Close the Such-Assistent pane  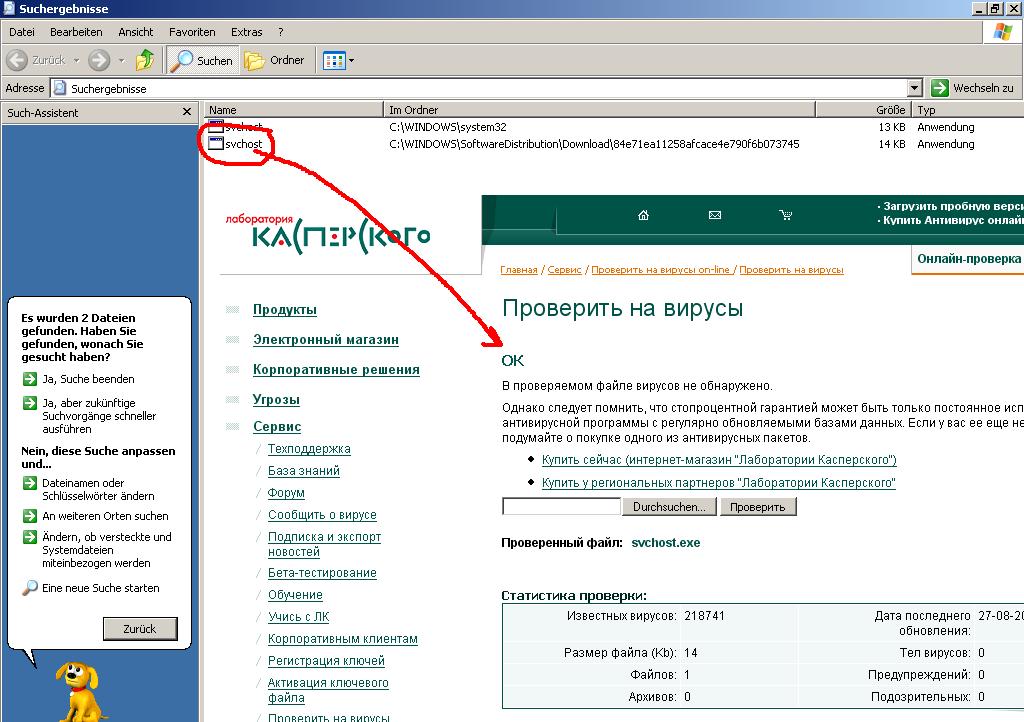187,112
